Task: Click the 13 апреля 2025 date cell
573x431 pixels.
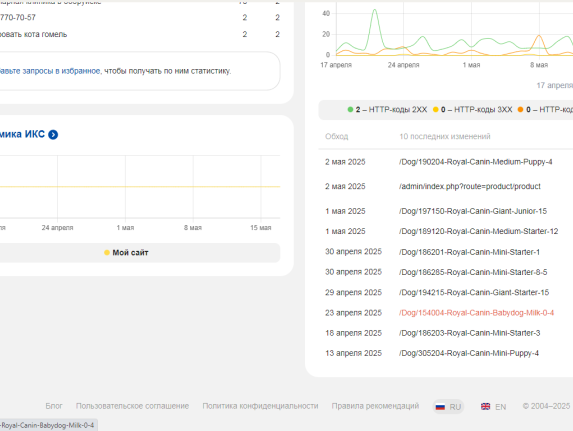Action: point(353,353)
